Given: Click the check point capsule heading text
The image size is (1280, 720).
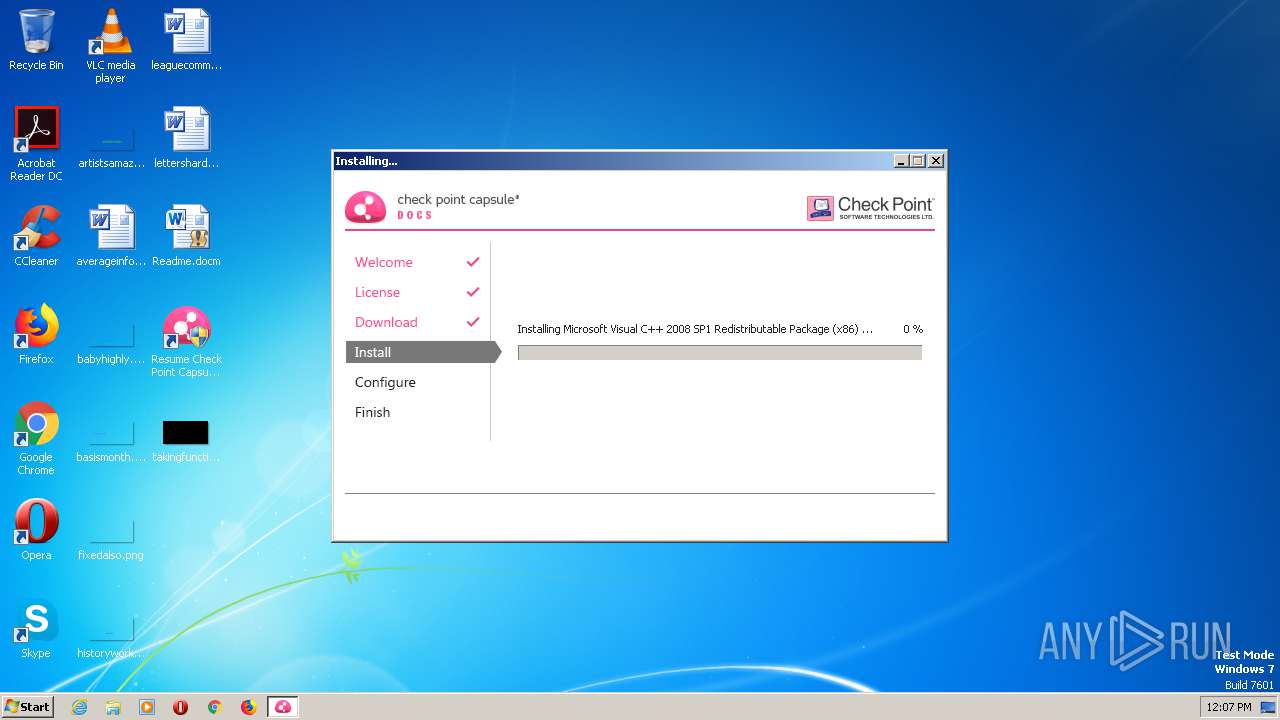Looking at the screenshot, I should click(458, 199).
